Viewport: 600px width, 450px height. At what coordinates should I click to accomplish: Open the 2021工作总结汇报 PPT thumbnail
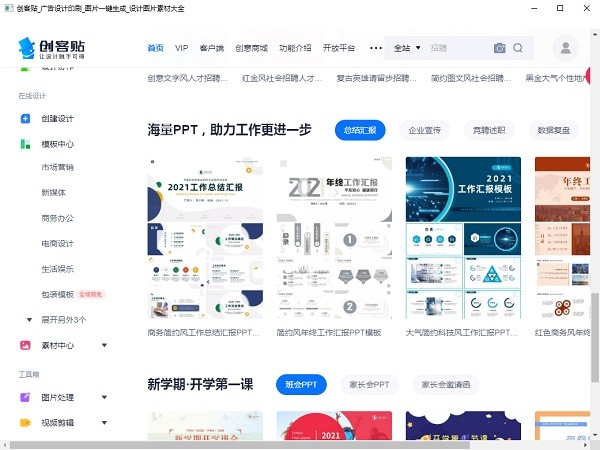(x=205, y=238)
